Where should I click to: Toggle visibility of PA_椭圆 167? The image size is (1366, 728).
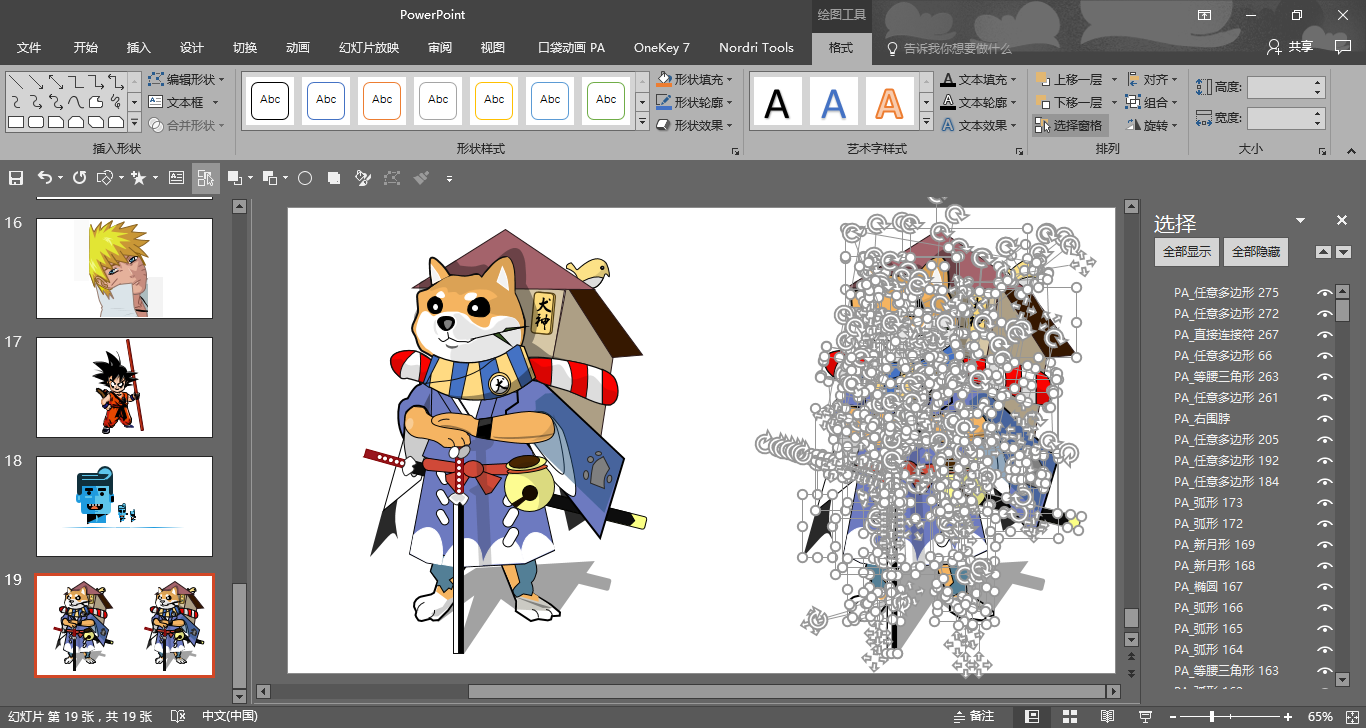(1325, 587)
